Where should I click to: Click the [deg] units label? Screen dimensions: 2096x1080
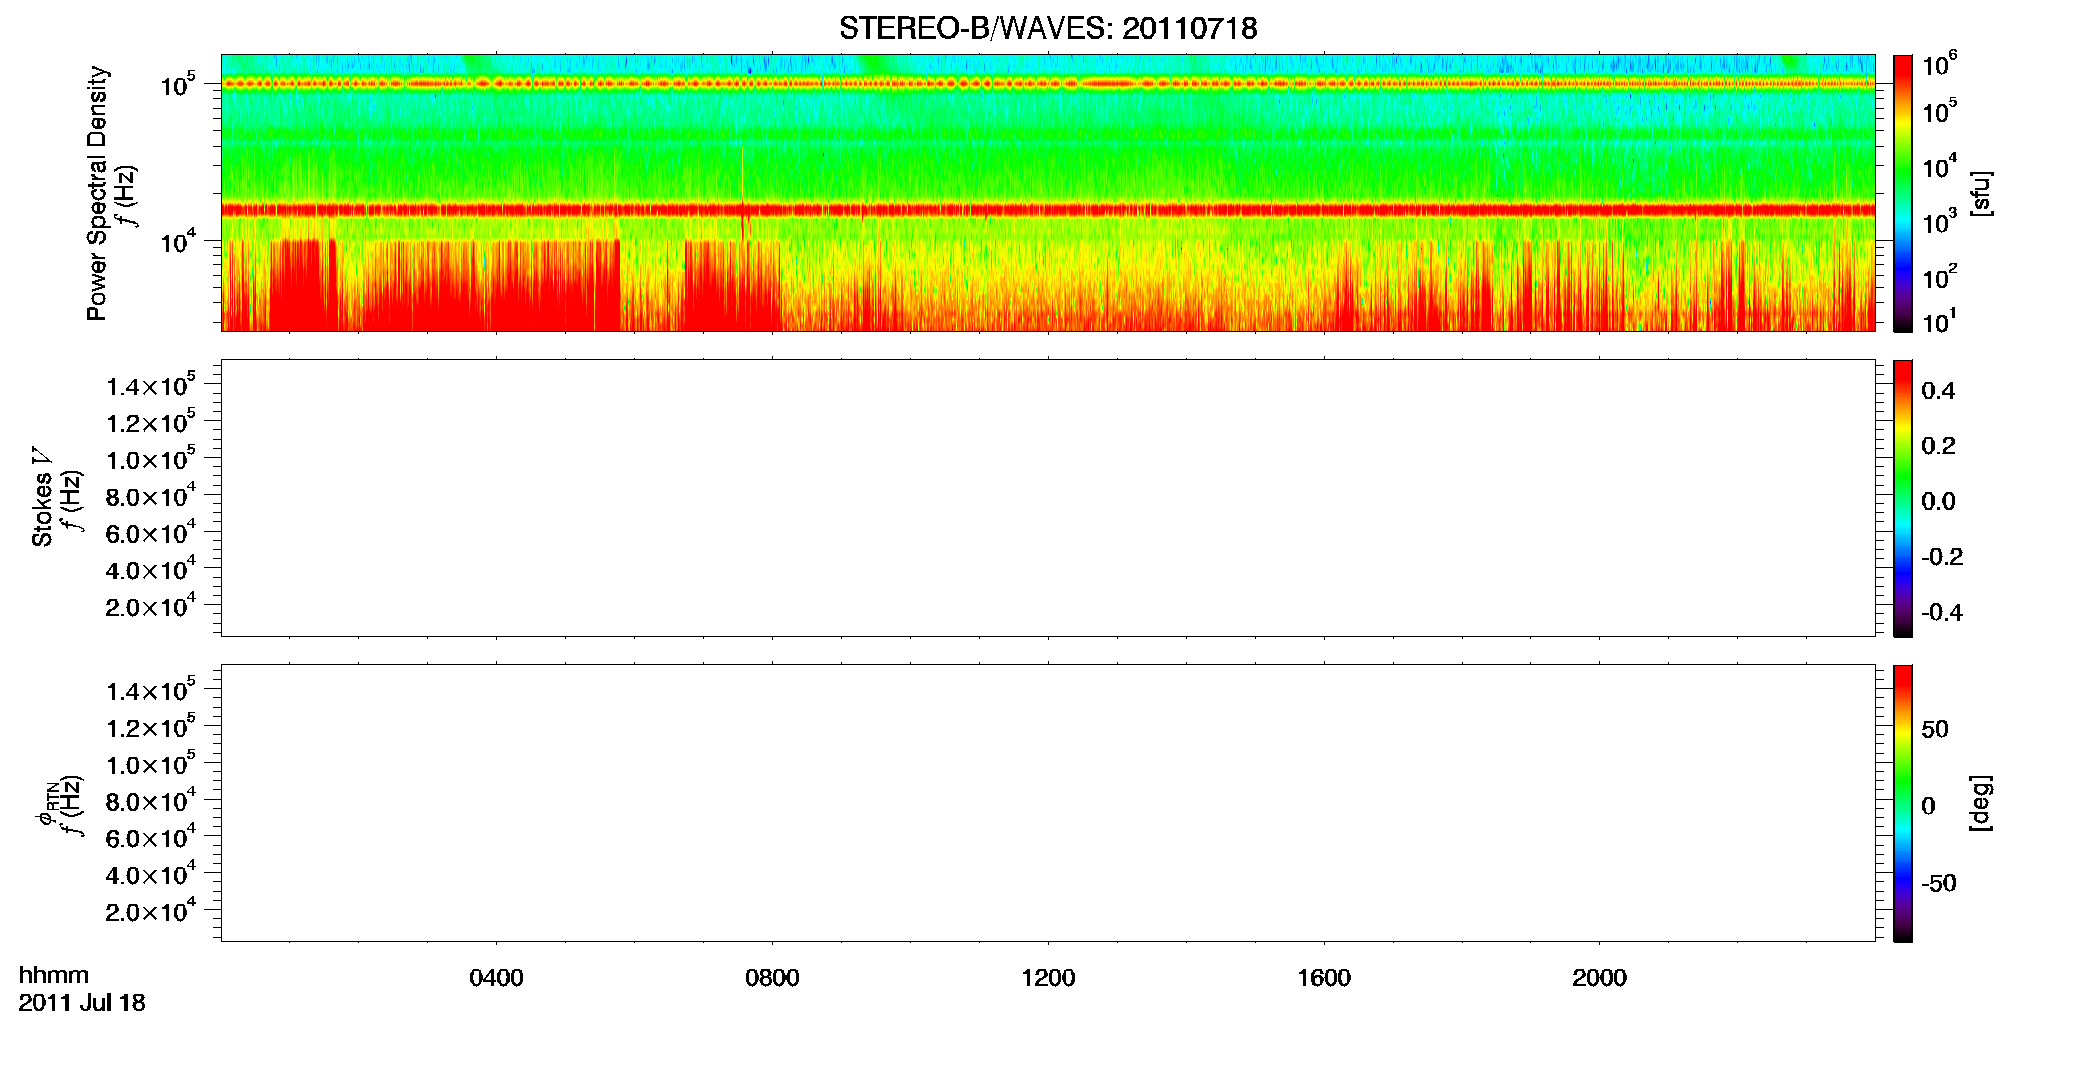click(x=1980, y=803)
